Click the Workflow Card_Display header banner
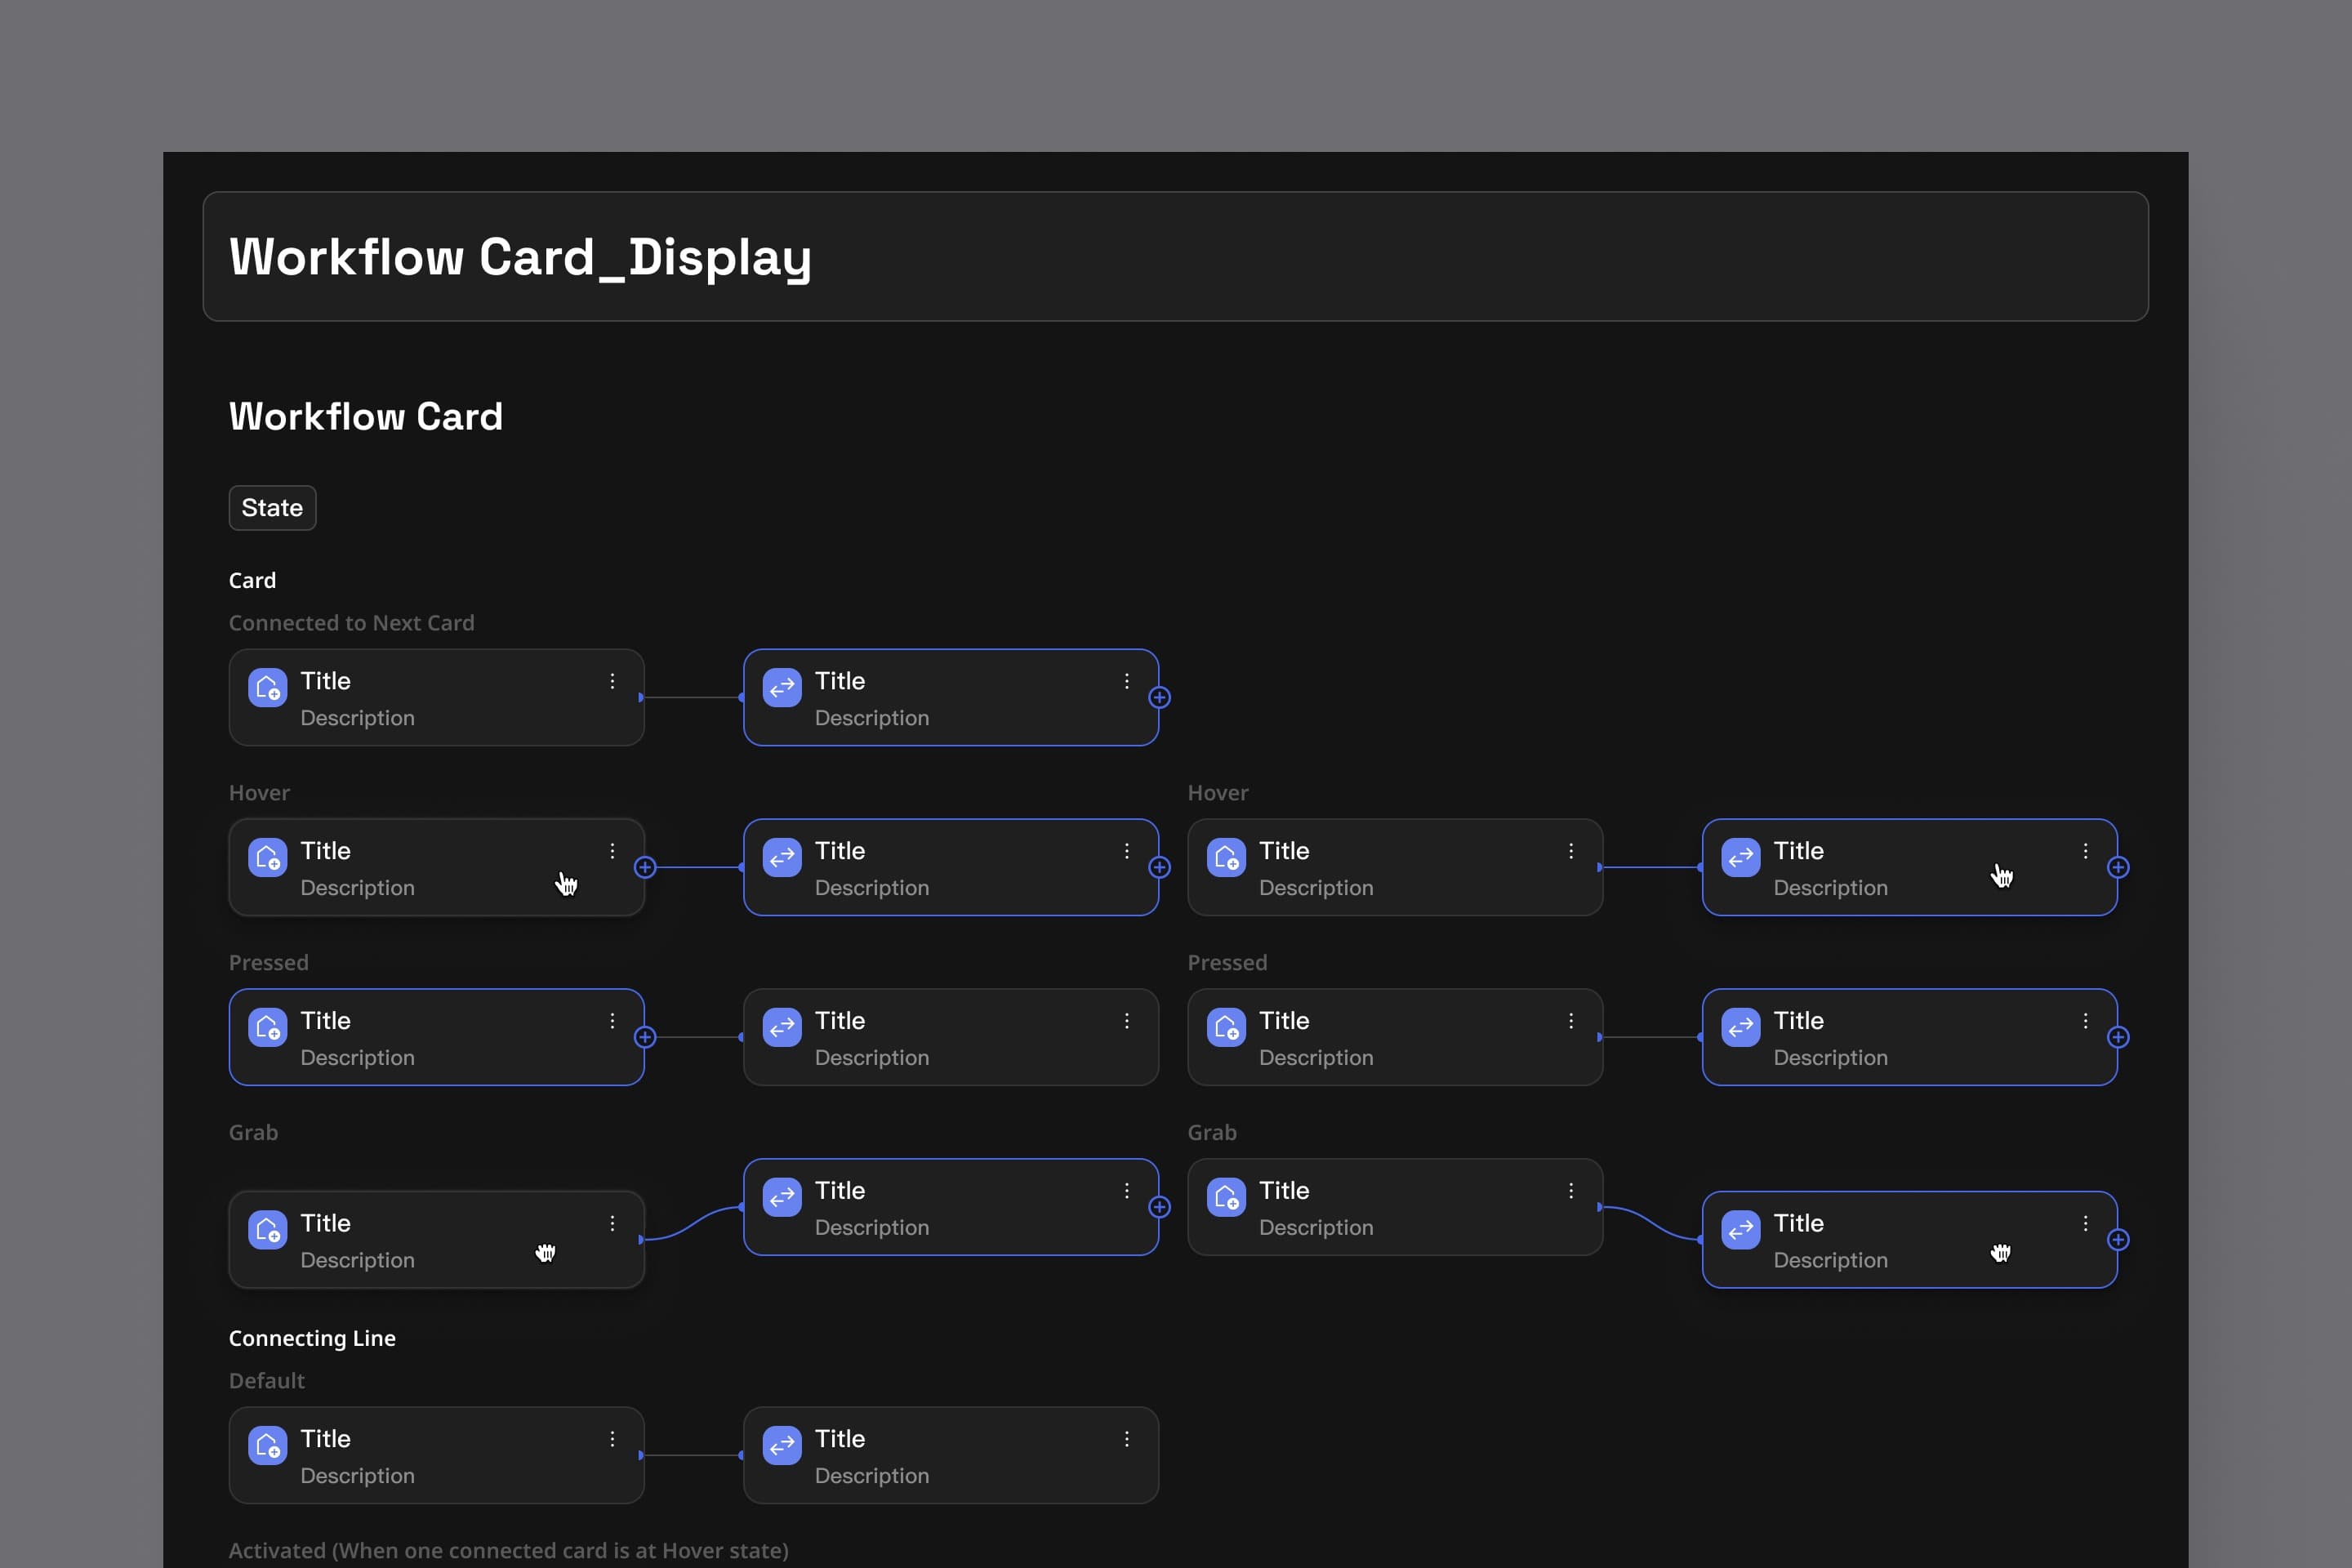The height and width of the screenshot is (1568, 2352). [x=1175, y=256]
